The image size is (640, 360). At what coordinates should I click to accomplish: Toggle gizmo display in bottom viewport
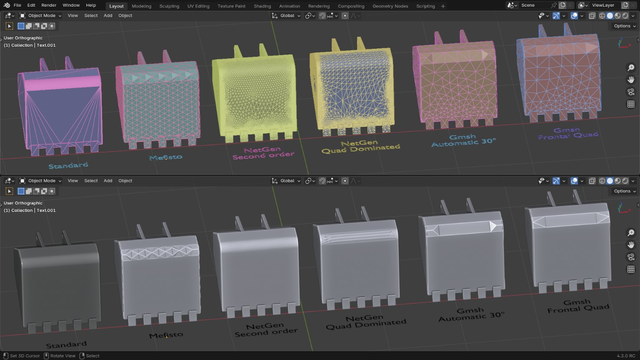pos(556,180)
